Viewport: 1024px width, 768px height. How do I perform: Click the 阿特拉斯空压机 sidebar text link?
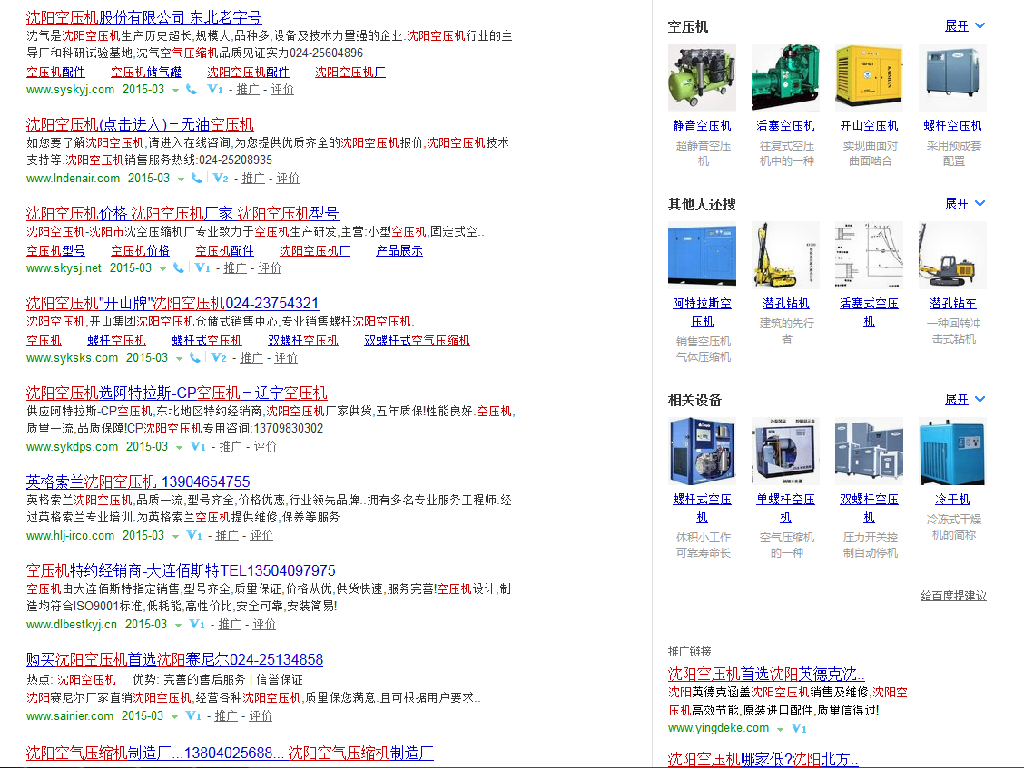click(702, 312)
